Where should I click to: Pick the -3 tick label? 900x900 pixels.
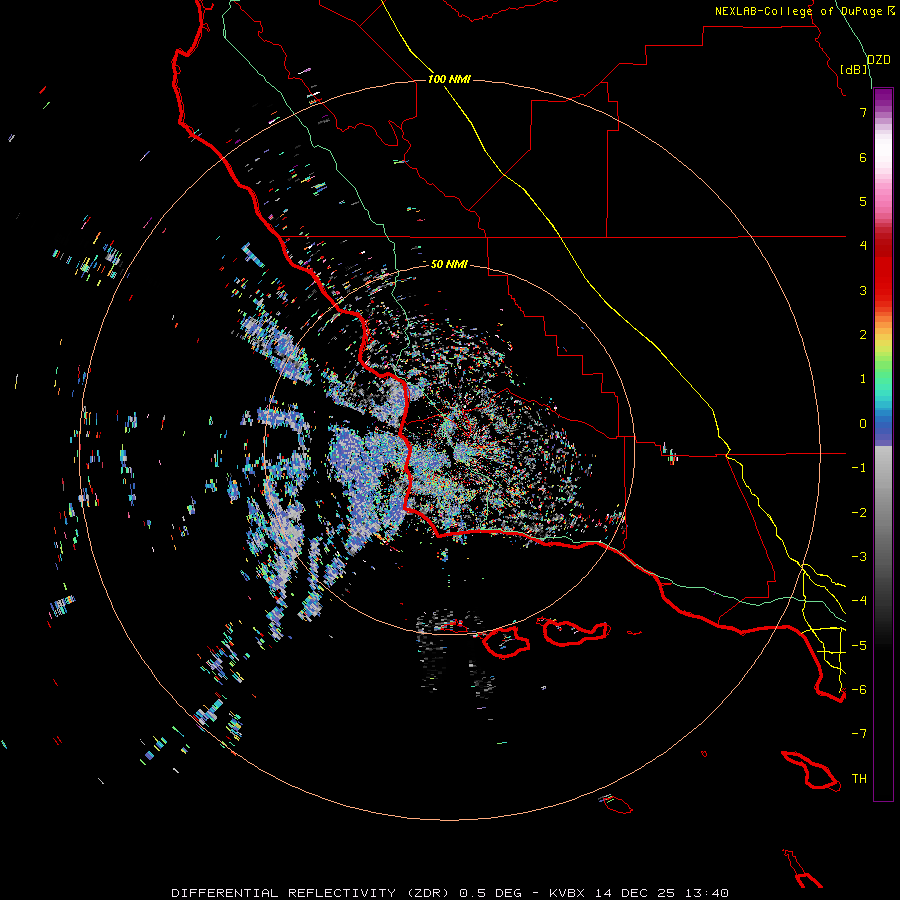859,557
